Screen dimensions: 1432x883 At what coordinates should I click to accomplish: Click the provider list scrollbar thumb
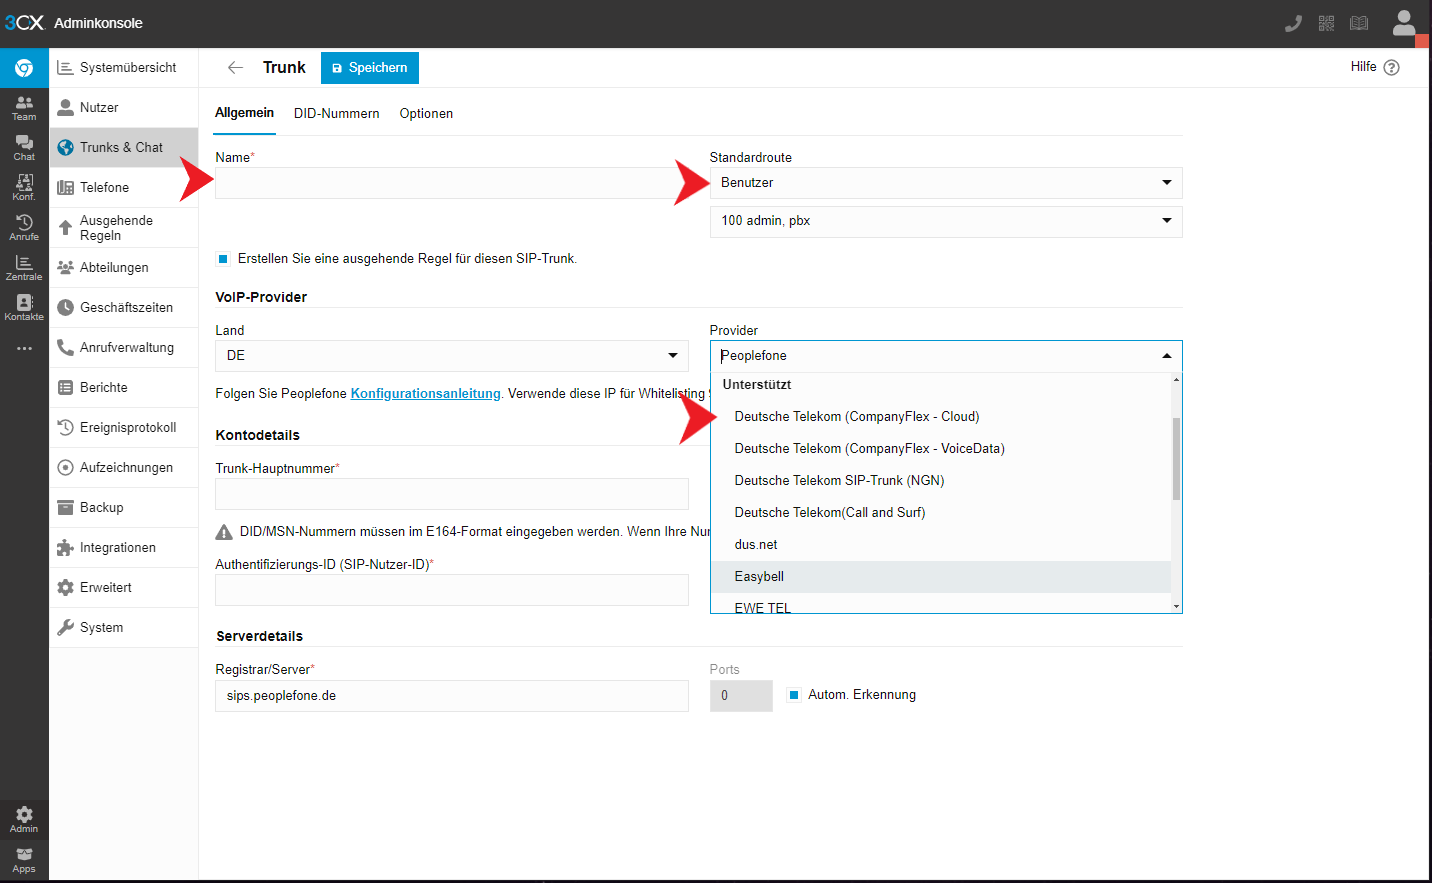pos(1176,458)
